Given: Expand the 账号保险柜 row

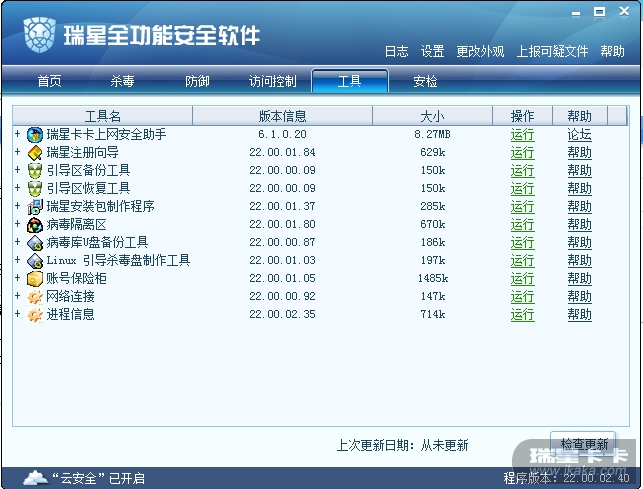Looking at the screenshot, I should pyautogui.click(x=18, y=278).
